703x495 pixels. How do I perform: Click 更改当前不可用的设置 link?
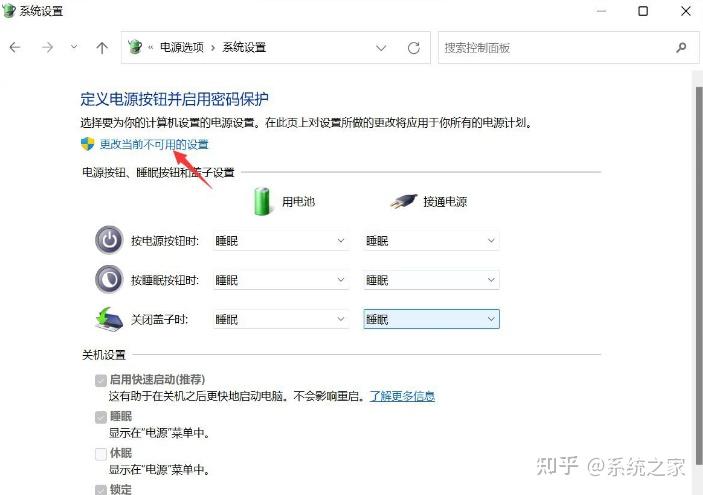pyautogui.click(x=154, y=144)
